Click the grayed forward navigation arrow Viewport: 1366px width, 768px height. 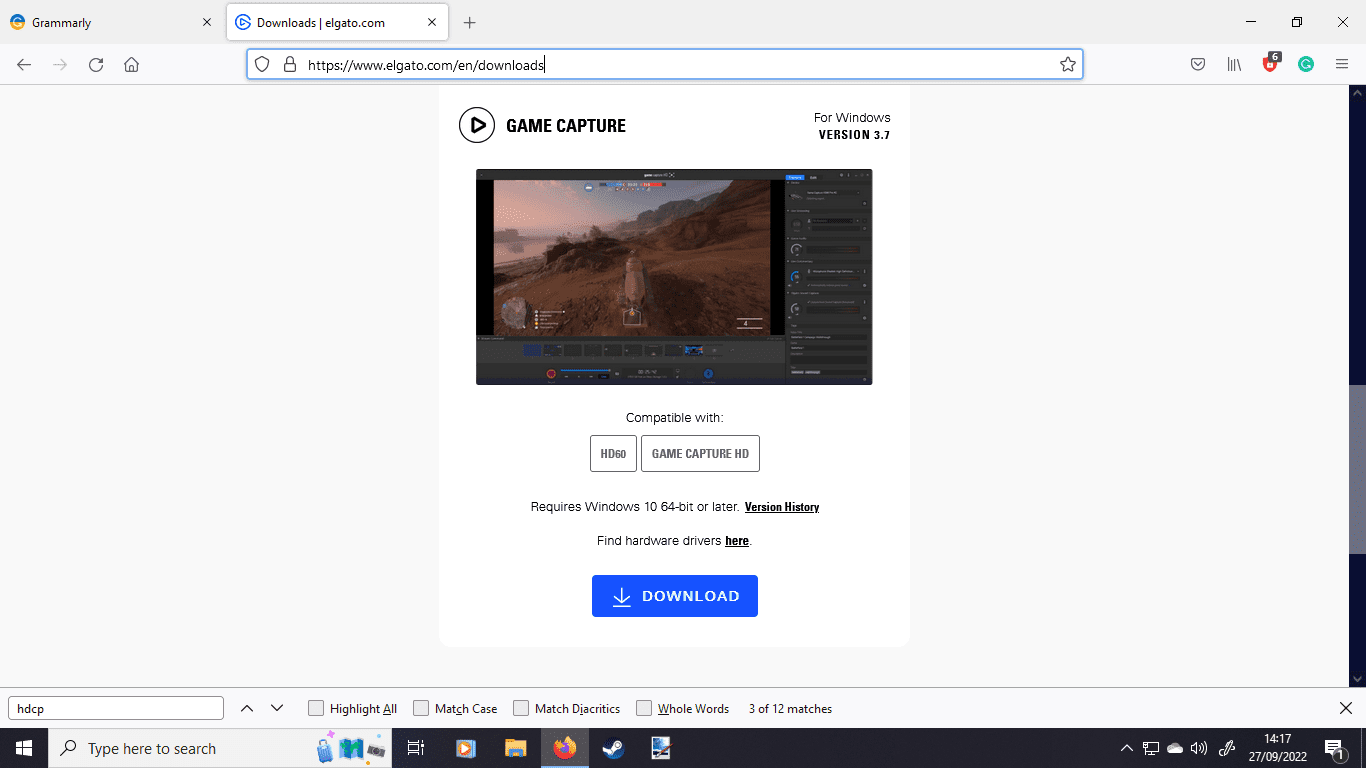60,64
